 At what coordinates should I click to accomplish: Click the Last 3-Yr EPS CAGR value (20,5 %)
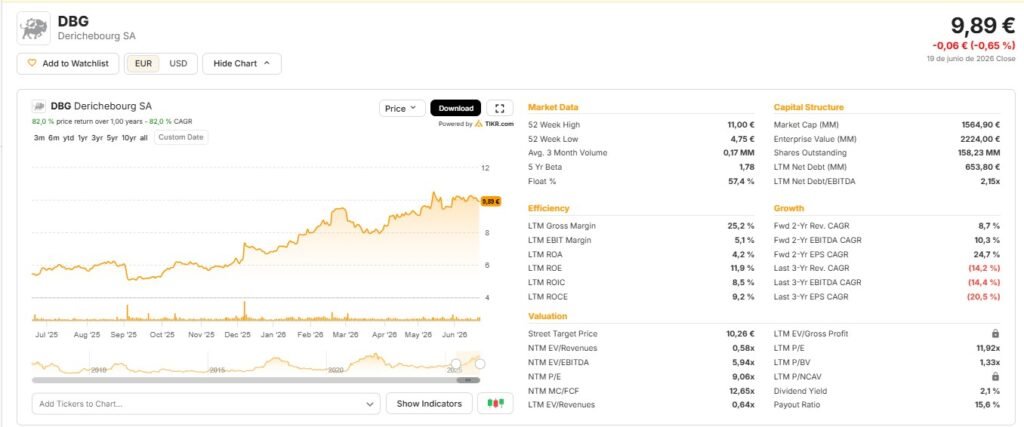(x=984, y=297)
